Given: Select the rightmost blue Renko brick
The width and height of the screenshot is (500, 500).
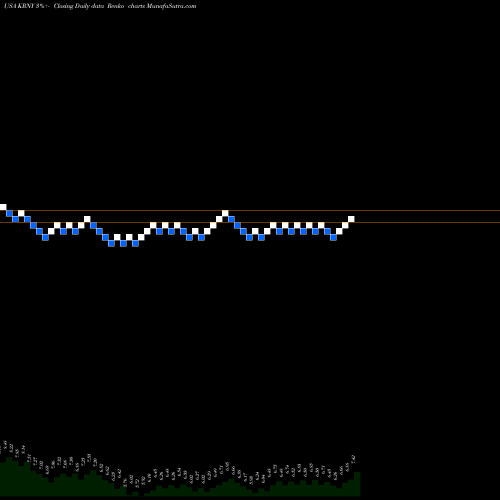Looking at the screenshot, I should (x=333, y=237).
